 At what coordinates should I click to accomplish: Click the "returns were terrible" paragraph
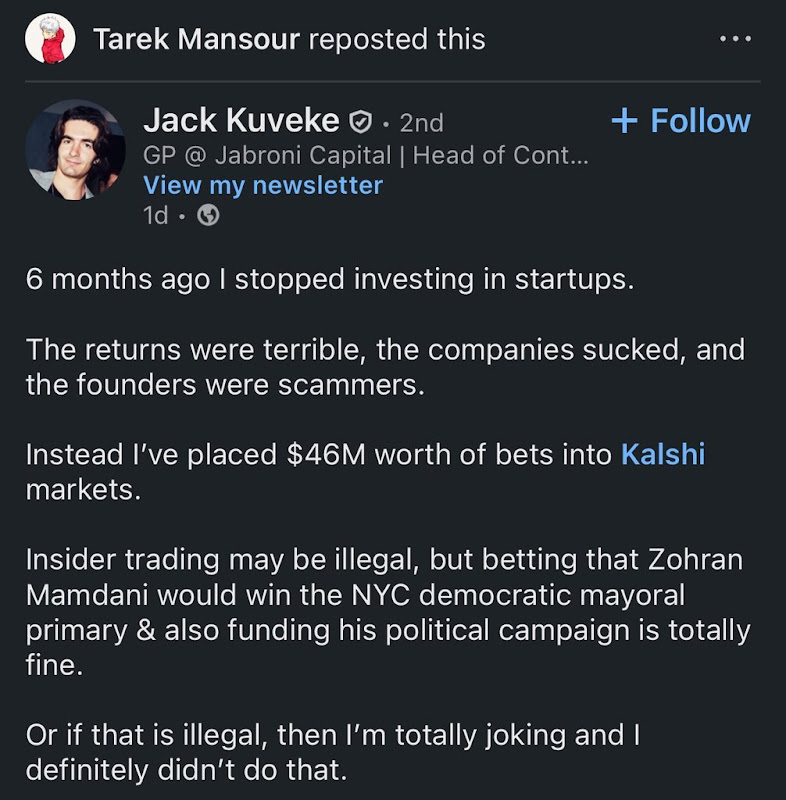(x=385, y=367)
